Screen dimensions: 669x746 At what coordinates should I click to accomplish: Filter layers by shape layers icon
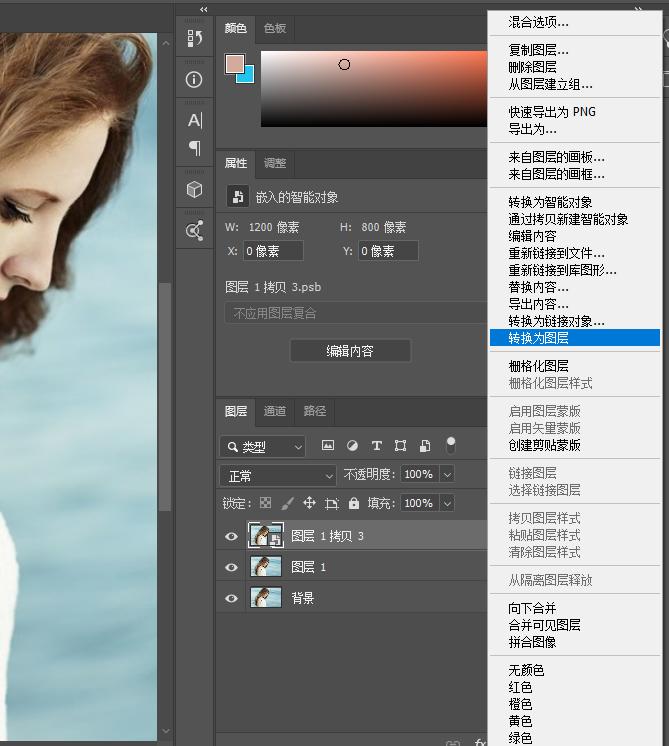400,446
